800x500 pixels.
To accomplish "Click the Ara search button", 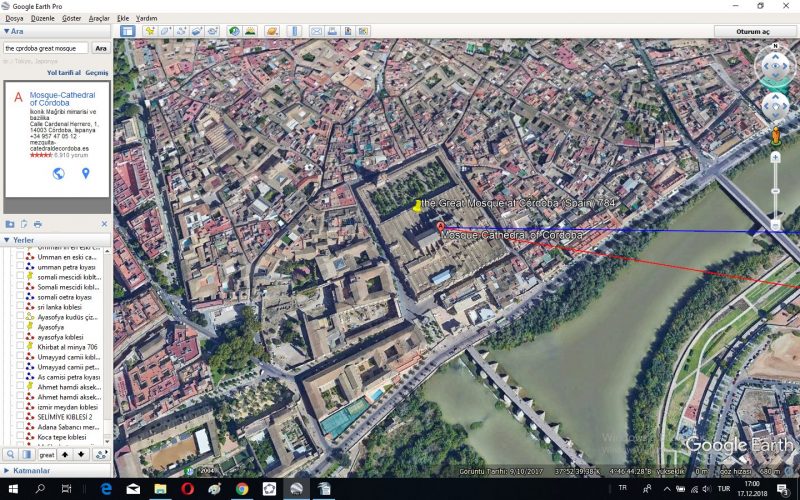I will pyautogui.click(x=101, y=48).
